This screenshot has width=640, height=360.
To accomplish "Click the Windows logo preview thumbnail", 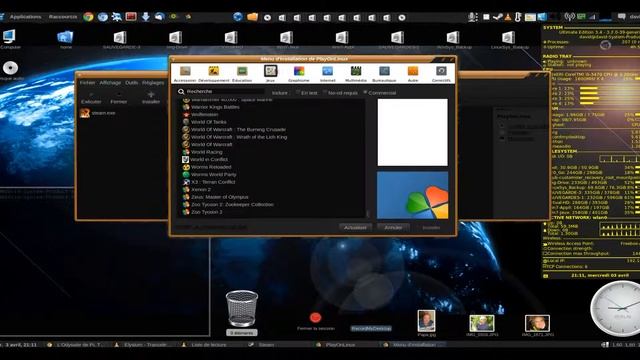I will coord(412,195).
